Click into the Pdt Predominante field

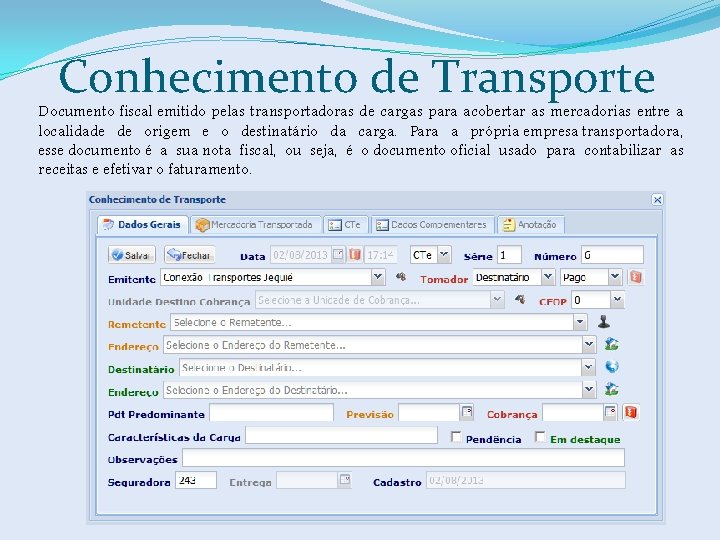[271, 413]
